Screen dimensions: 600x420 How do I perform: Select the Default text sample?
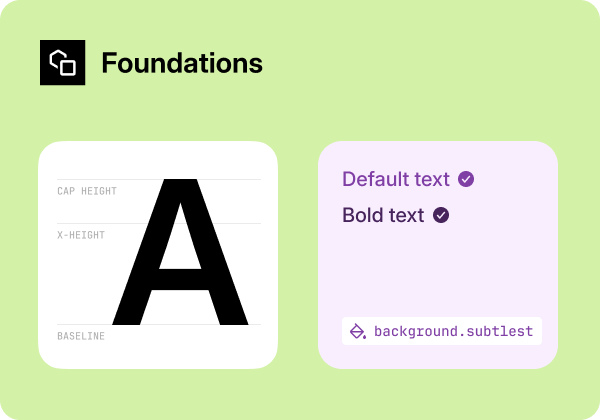pos(396,179)
